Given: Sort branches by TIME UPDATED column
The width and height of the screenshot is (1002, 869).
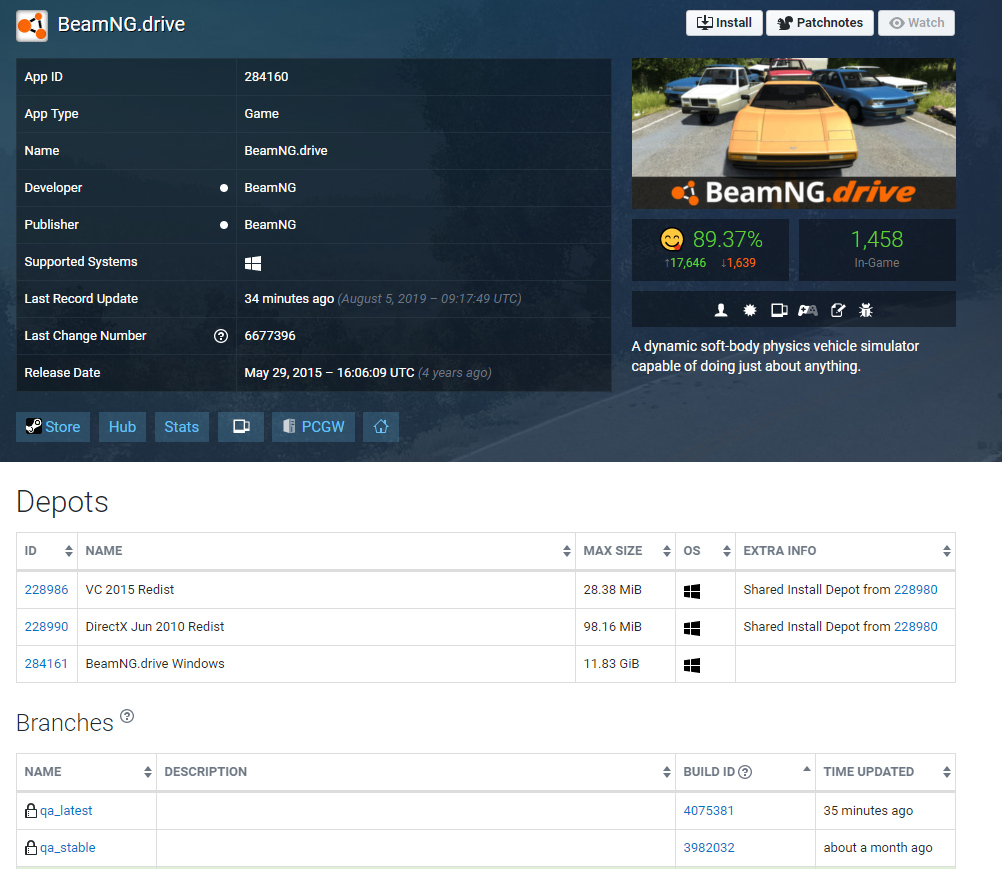Looking at the screenshot, I should [886, 772].
